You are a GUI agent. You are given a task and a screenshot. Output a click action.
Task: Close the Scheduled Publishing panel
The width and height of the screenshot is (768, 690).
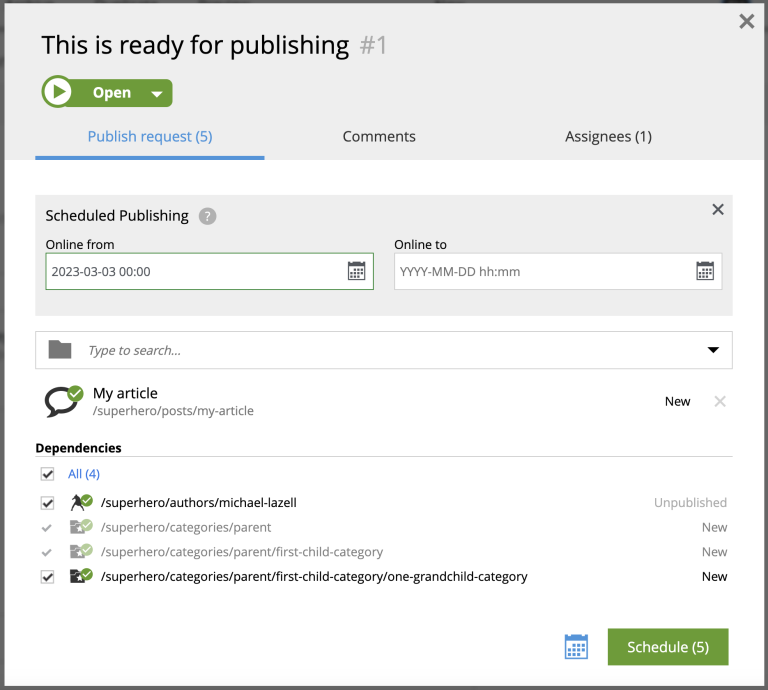click(718, 210)
